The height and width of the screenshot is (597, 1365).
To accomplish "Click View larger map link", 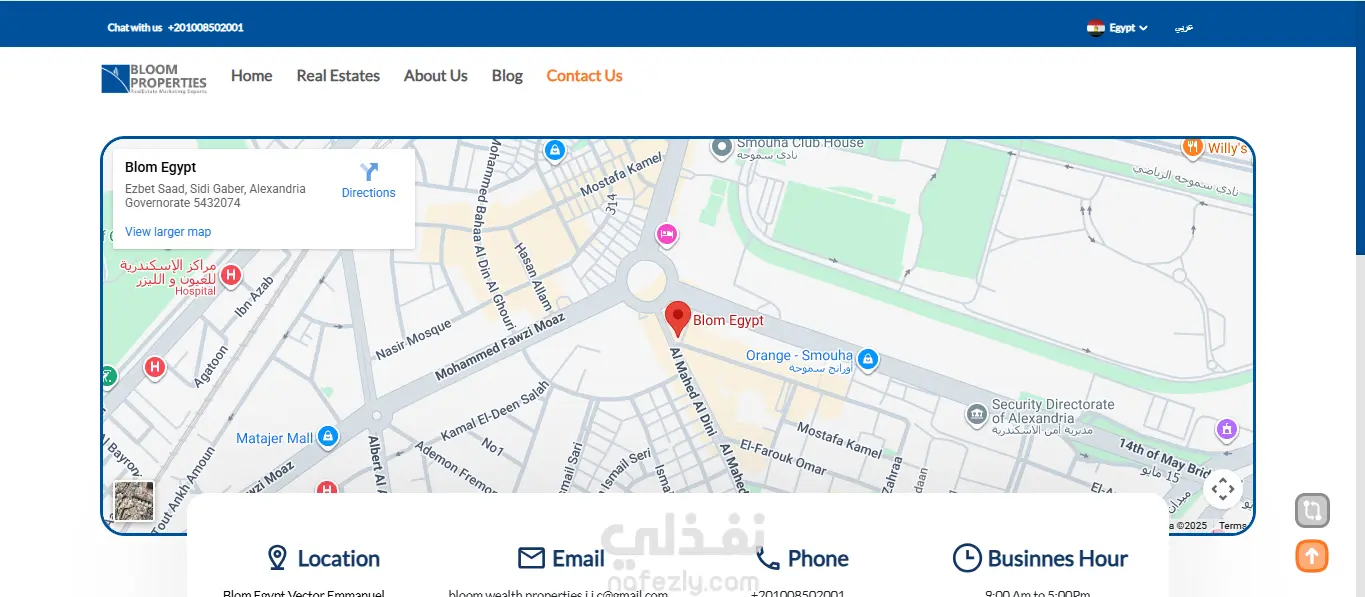I will (x=168, y=232).
